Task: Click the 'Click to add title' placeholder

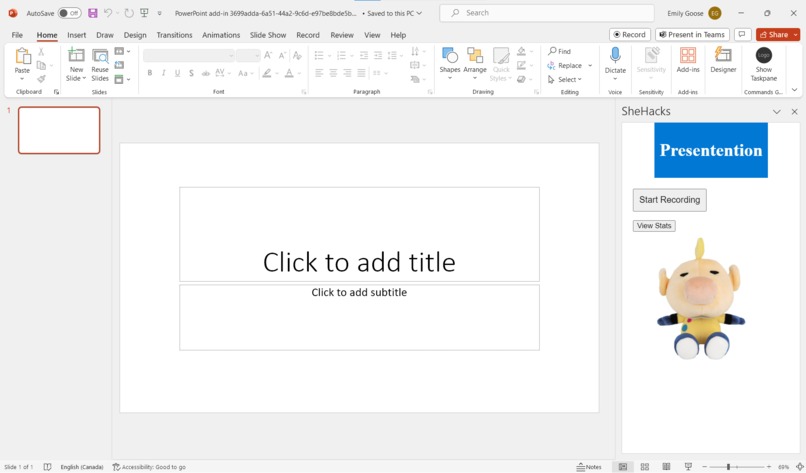Action: pos(359,234)
